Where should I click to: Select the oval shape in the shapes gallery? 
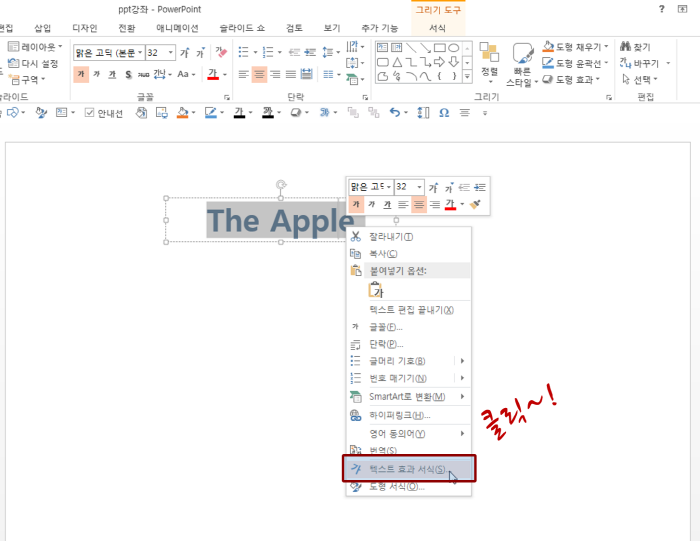[454, 48]
